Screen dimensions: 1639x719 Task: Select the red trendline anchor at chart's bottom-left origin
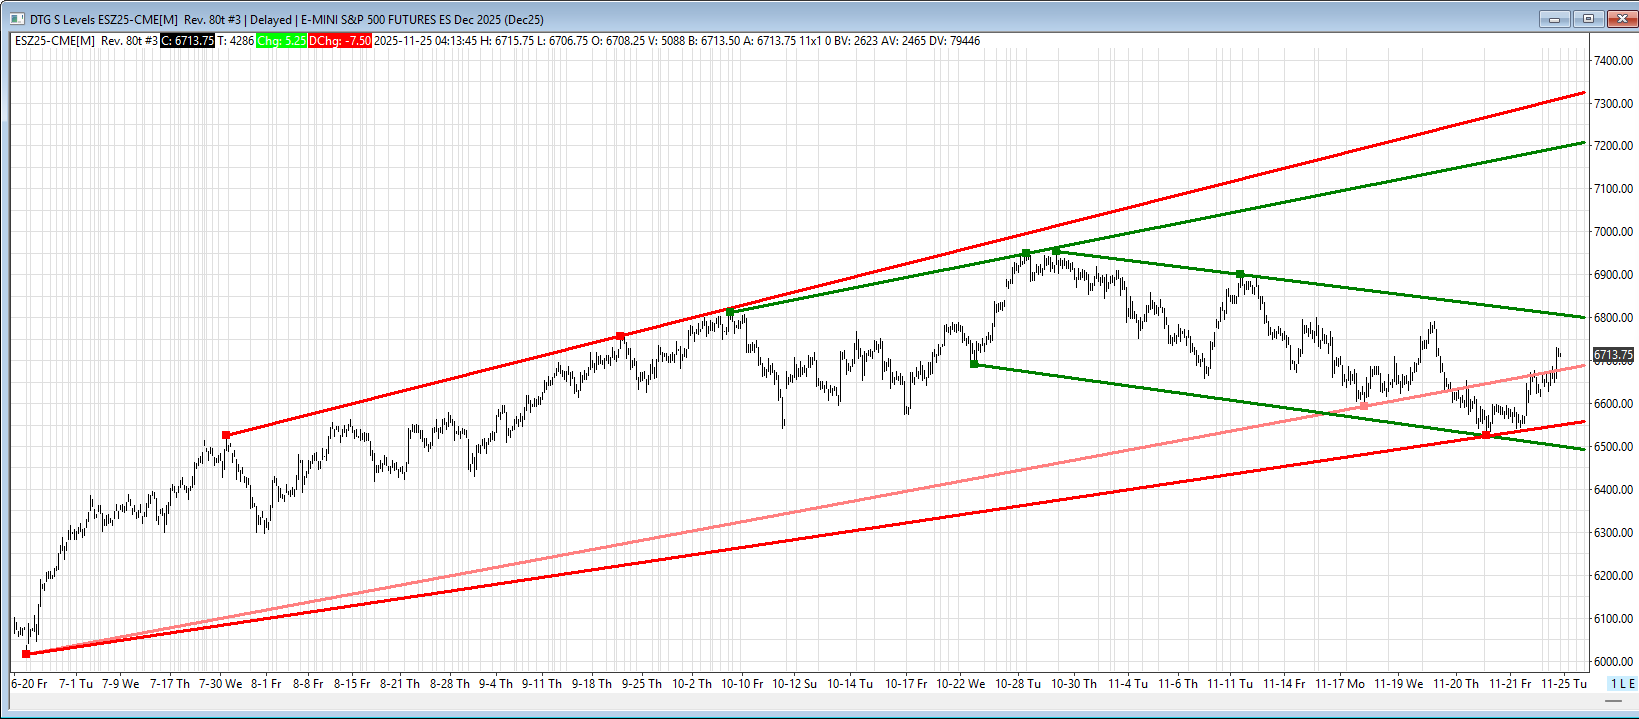(x=27, y=654)
